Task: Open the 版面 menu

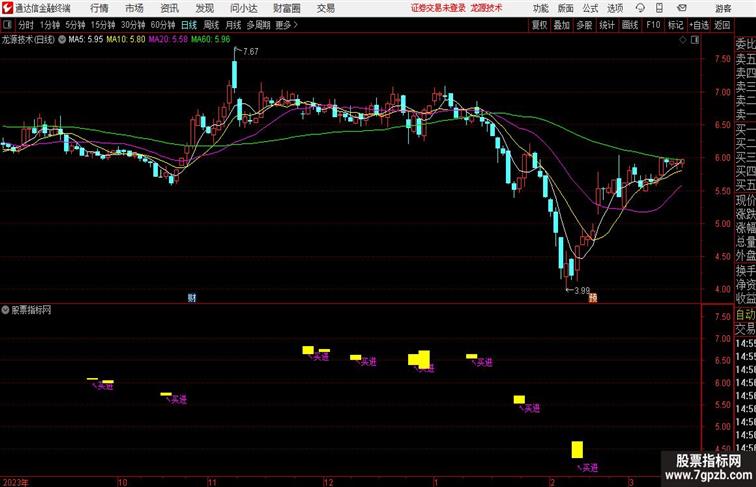Action: (566, 8)
